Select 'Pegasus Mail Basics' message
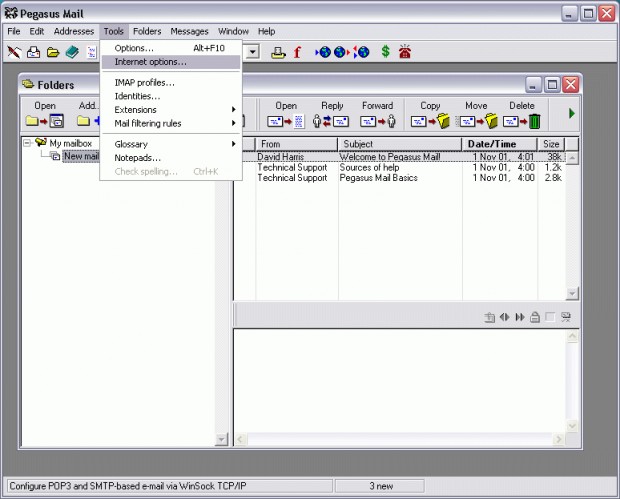The width and height of the screenshot is (620, 499). (400, 178)
